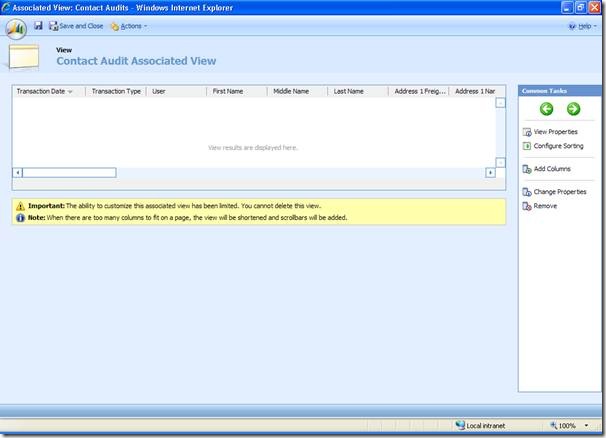Click the horizontal scrollbar left arrow
Image resolution: width=606 pixels, height=438 pixels.
(x=17, y=173)
